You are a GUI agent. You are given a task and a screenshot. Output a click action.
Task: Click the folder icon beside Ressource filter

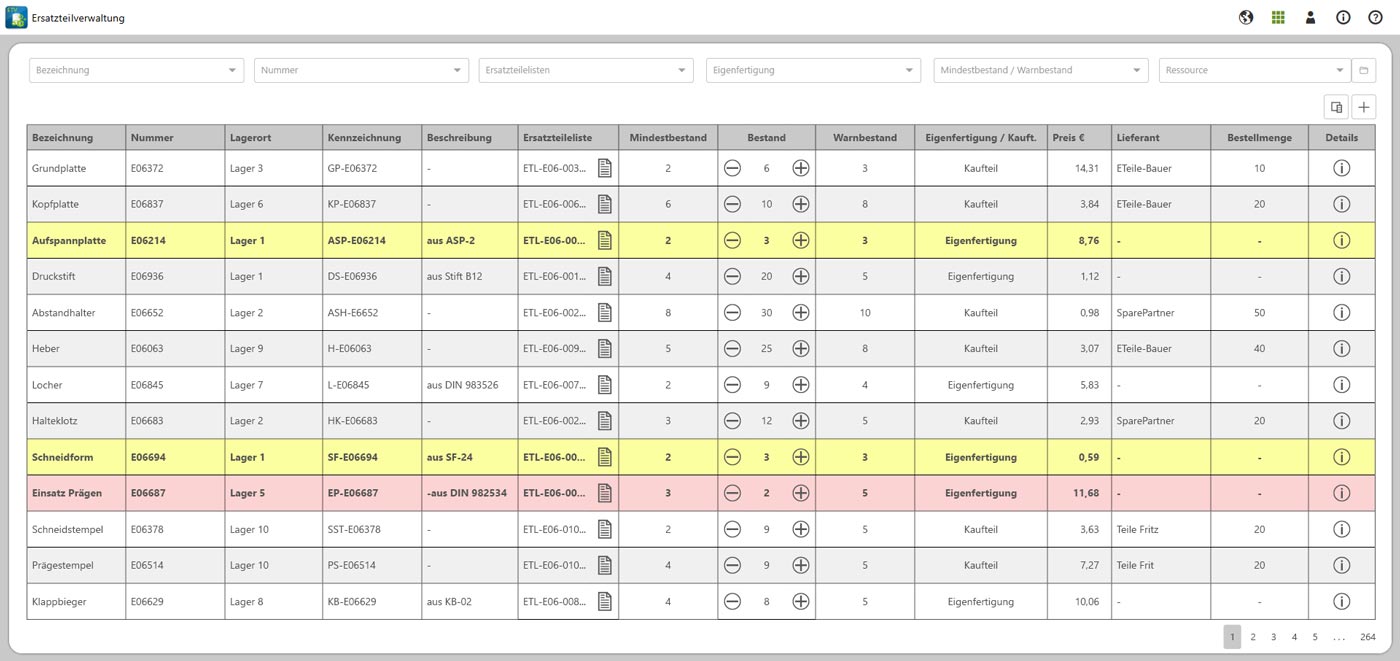pyautogui.click(x=1363, y=70)
